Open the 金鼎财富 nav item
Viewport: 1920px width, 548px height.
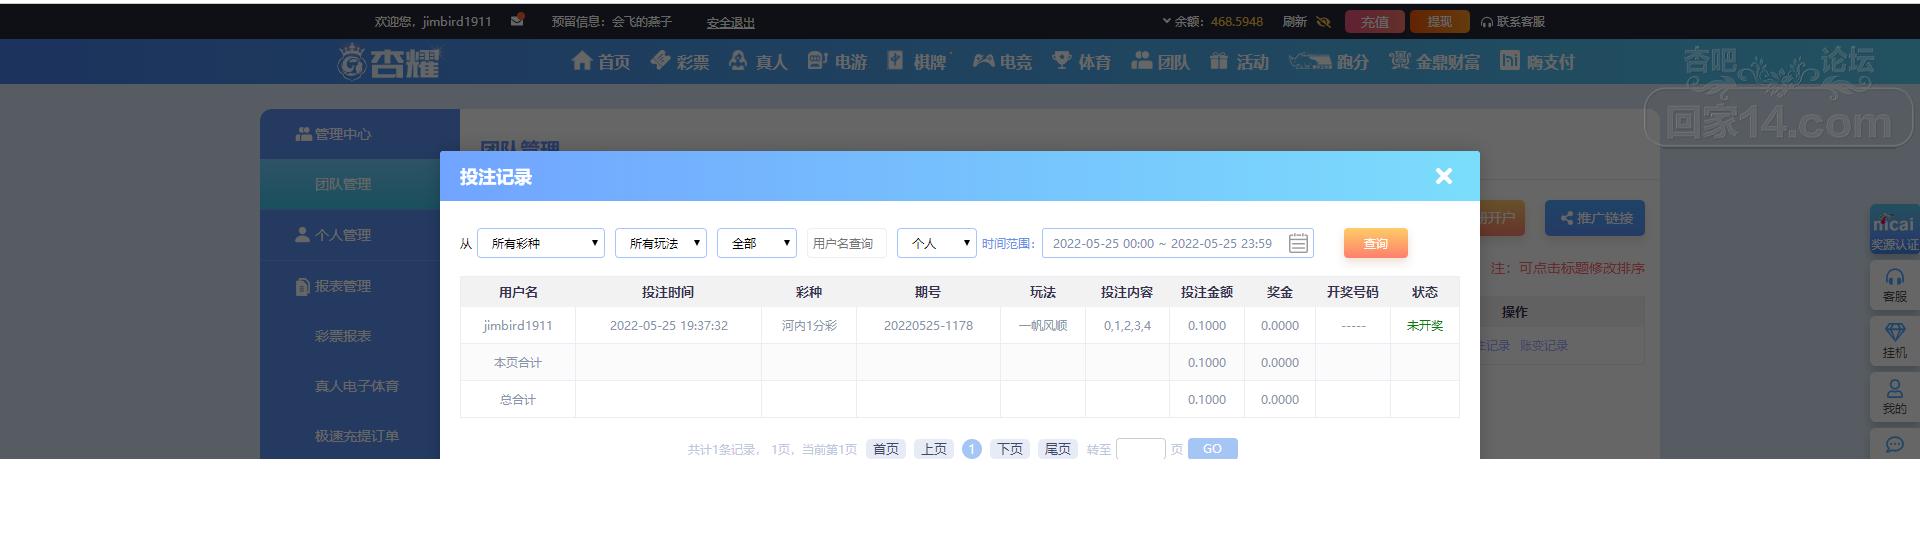(x=1434, y=62)
